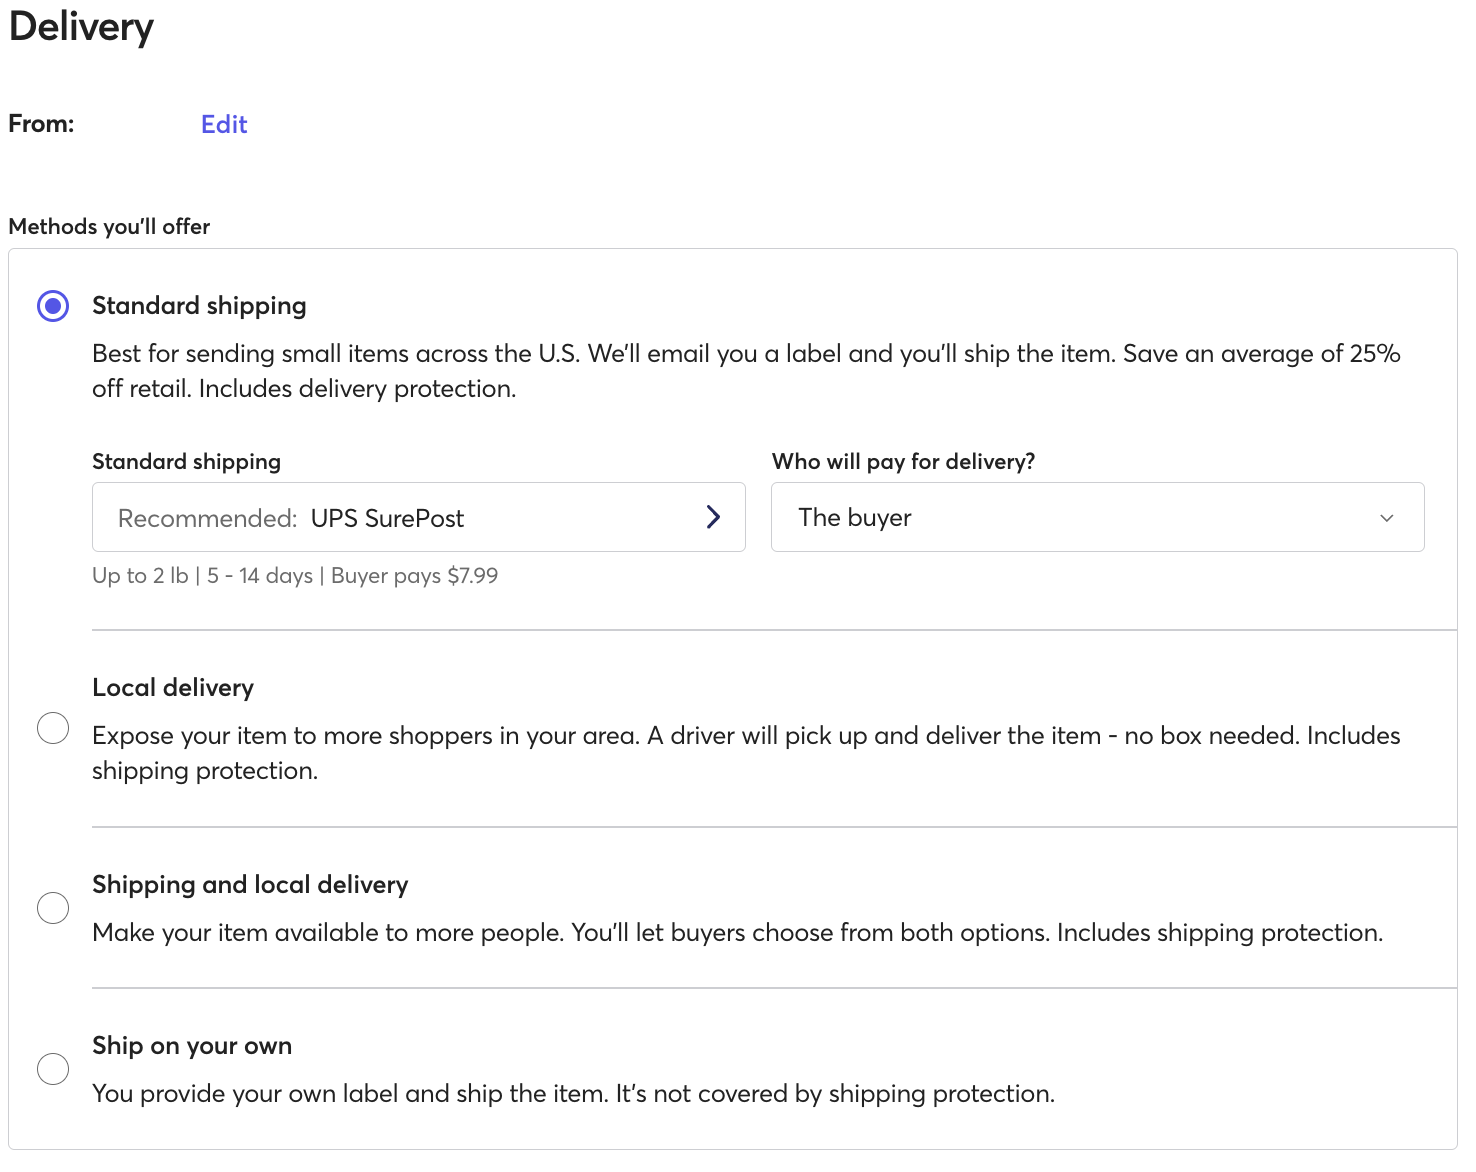Click the down arrow in The buyer dropdown
Screen dimensions: 1476x1172
[1386, 518]
